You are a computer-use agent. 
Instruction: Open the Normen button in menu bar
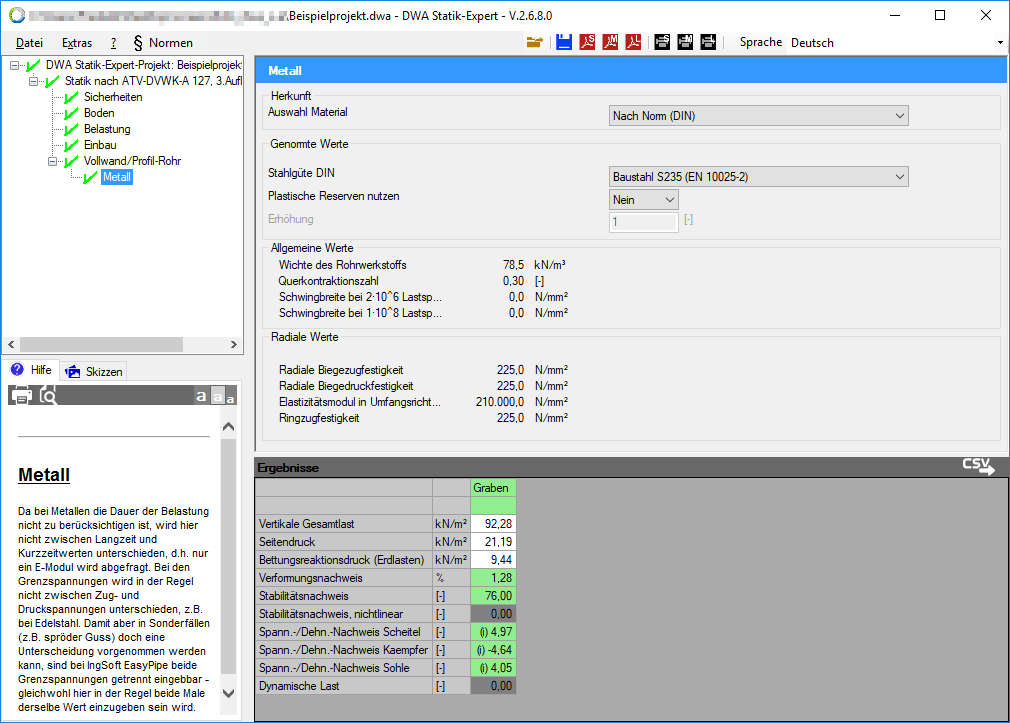tap(163, 43)
